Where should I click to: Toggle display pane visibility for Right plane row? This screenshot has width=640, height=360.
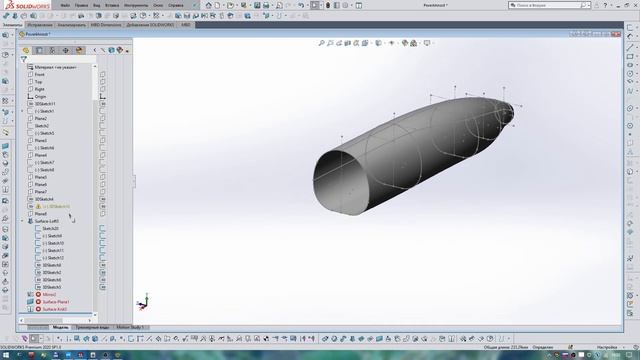(x=102, y=89)
